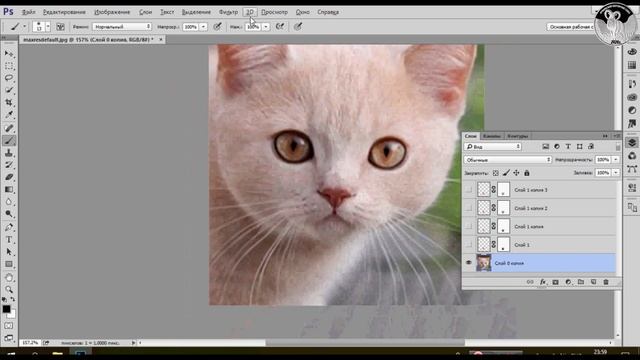This screenshot has height=360, width=640.
Task: Delete layer with trash icon
Action: coord(606,282)
